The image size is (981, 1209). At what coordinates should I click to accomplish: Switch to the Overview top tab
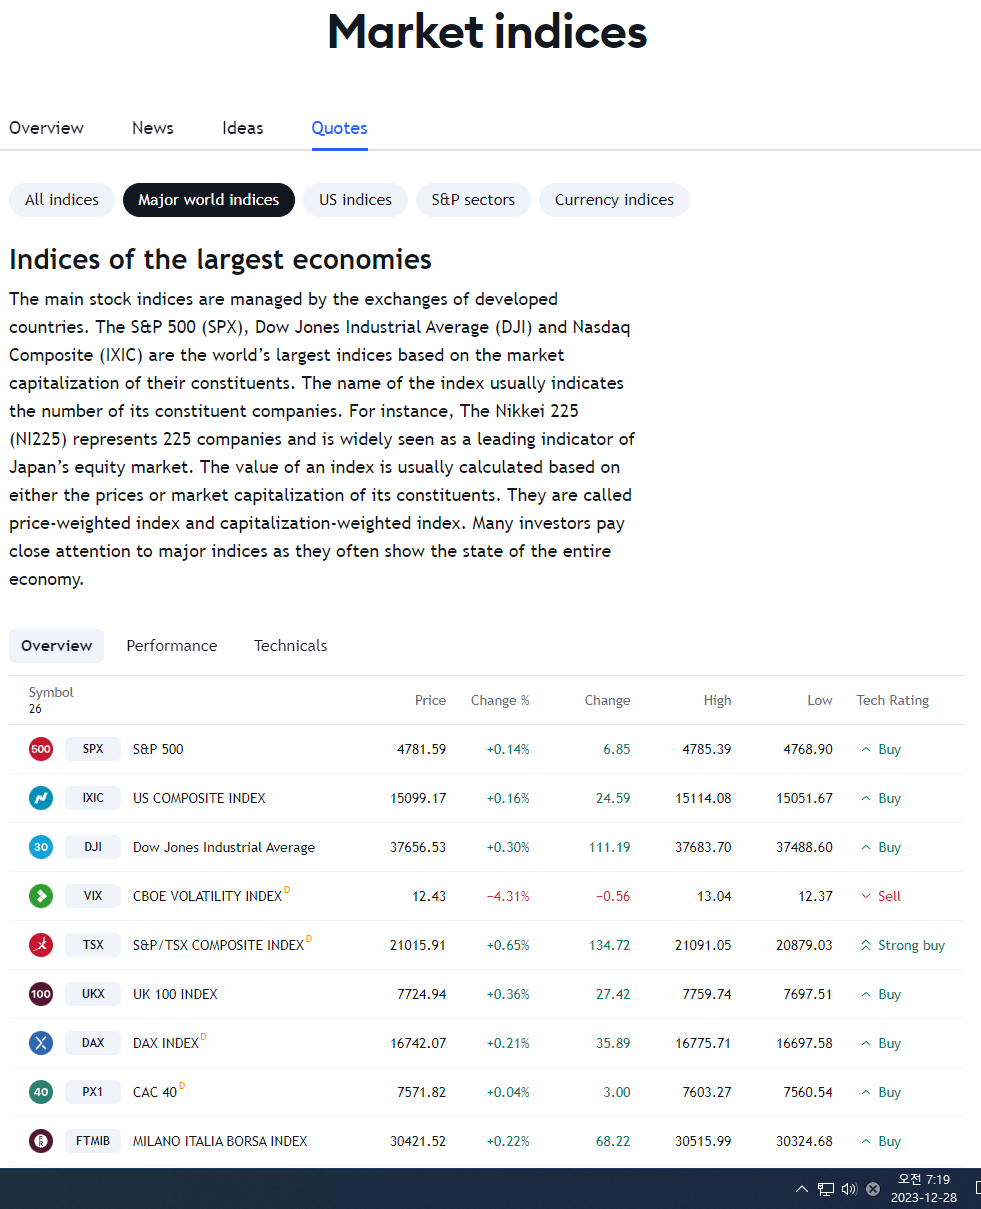[x=46, y=128]
